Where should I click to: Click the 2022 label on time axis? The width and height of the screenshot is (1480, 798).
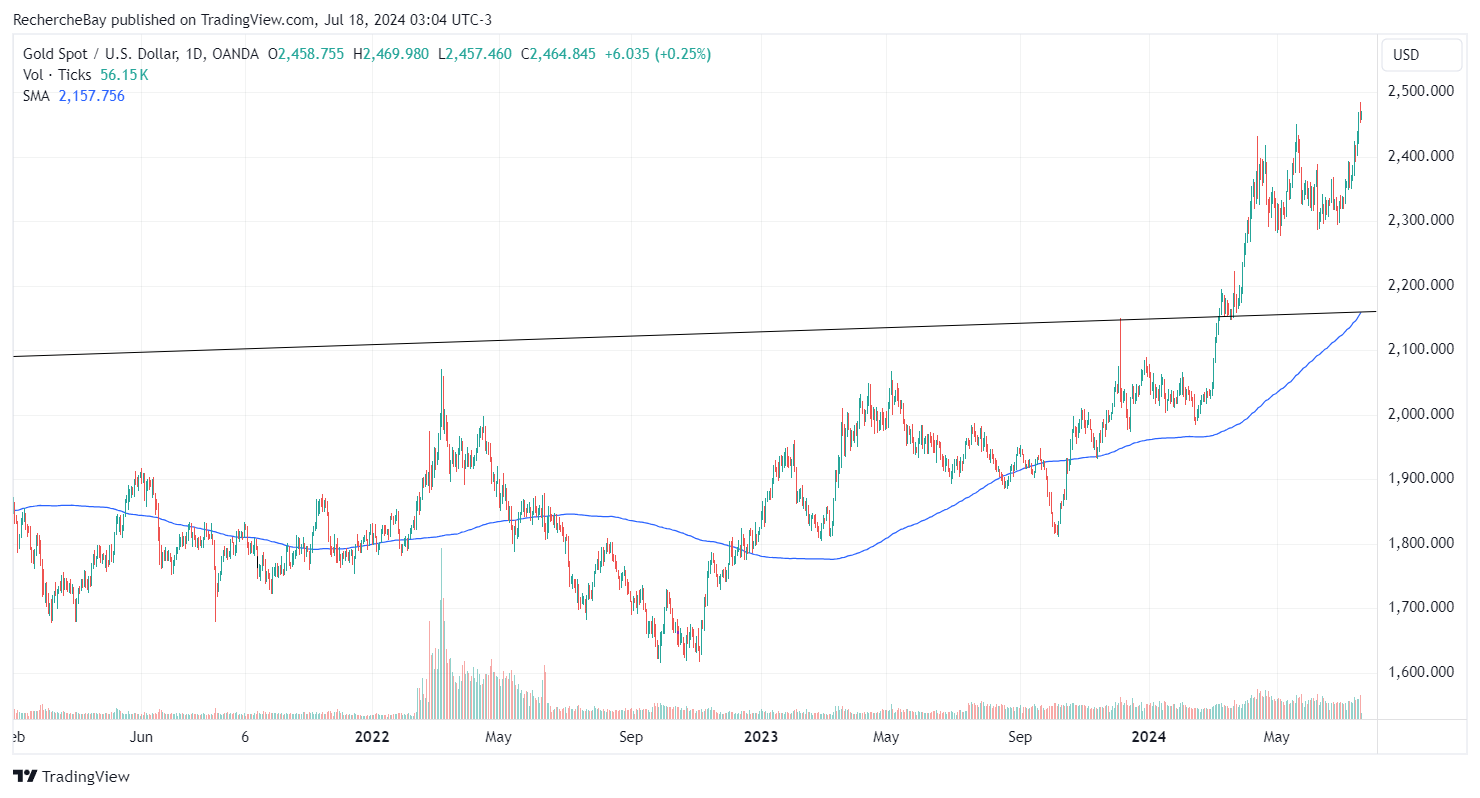[x=372, y=738]
